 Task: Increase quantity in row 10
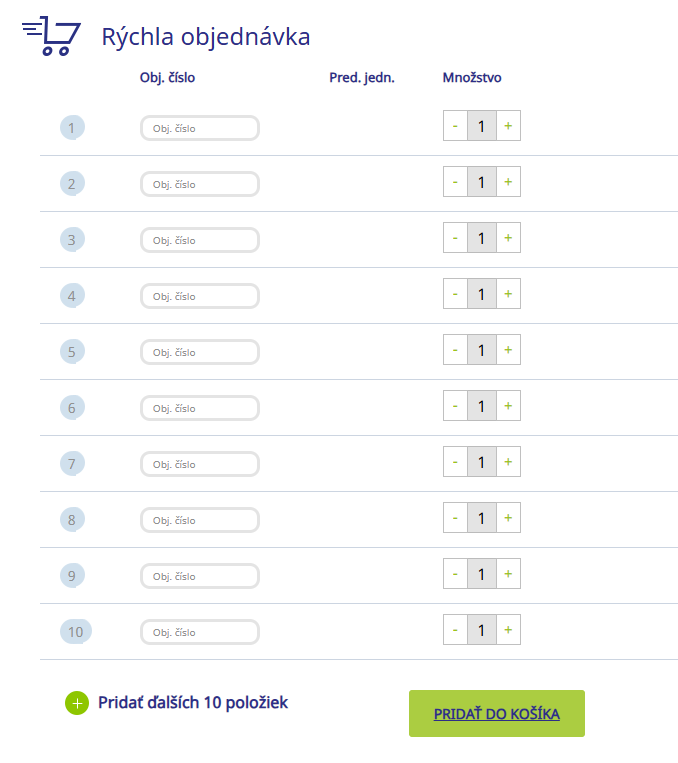point(508,631)
